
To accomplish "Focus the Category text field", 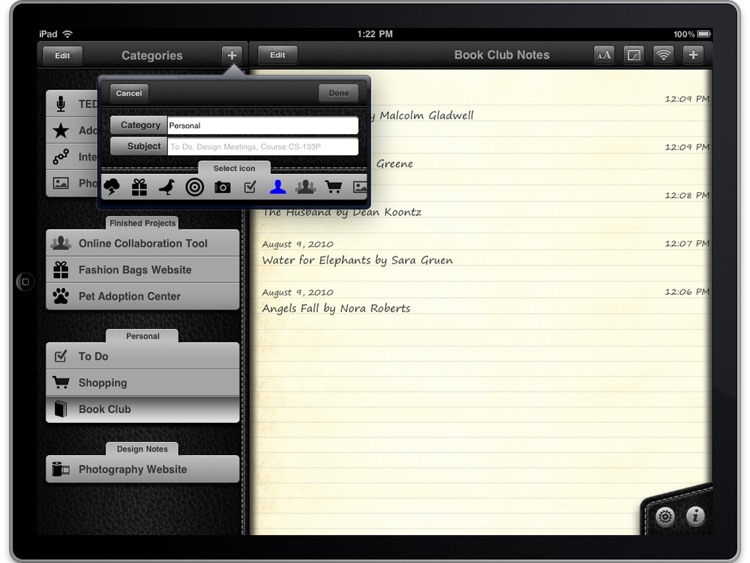I will pos(263,125).
